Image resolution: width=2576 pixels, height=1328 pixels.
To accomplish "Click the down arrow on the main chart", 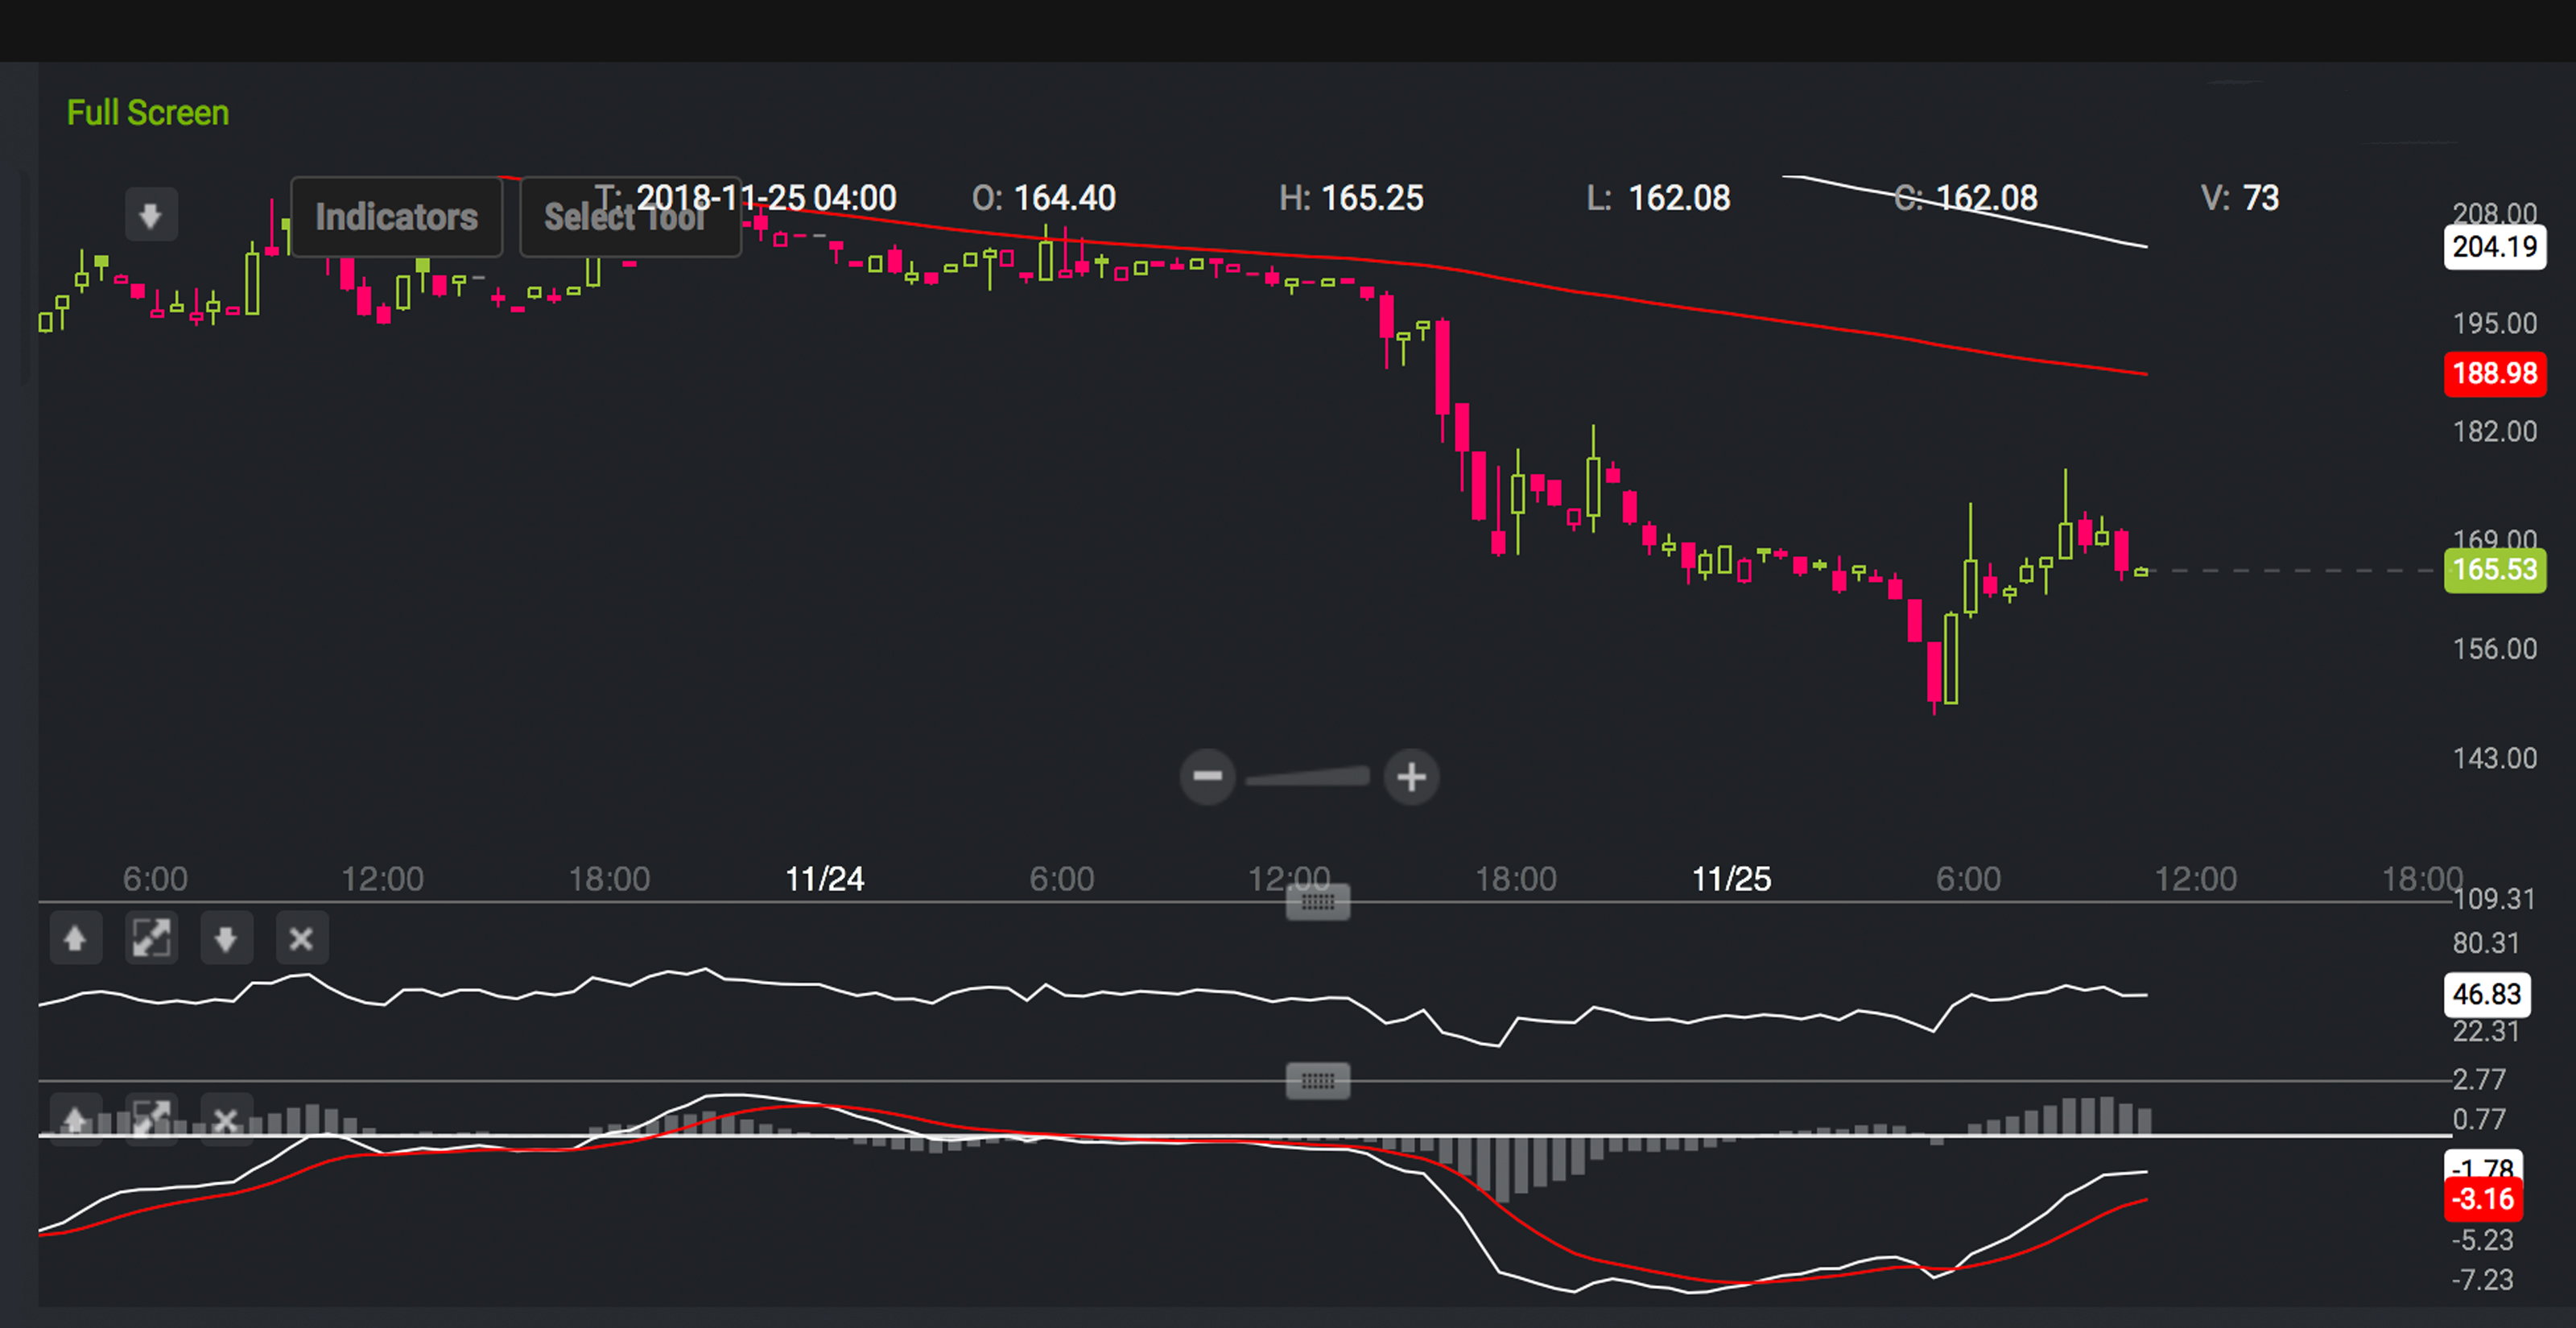I will click(151, 214).
